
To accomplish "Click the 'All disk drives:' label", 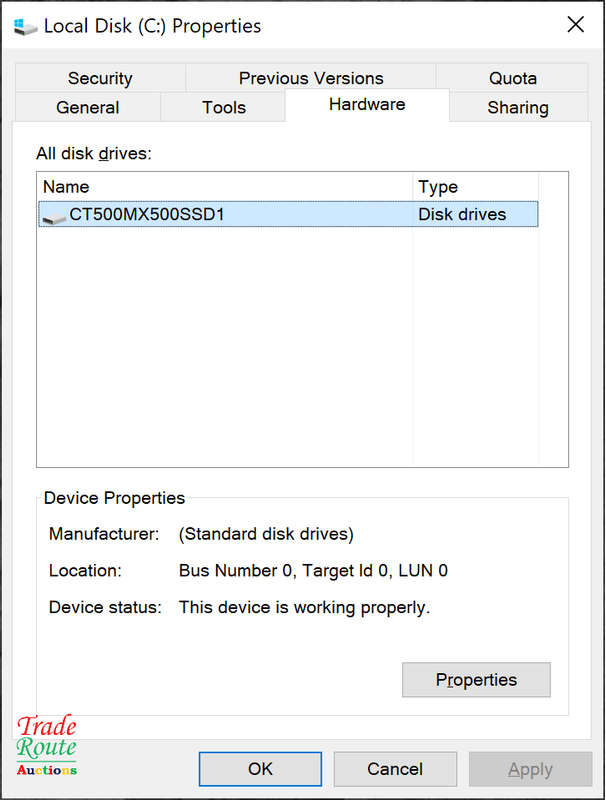I will coord(94,153).
